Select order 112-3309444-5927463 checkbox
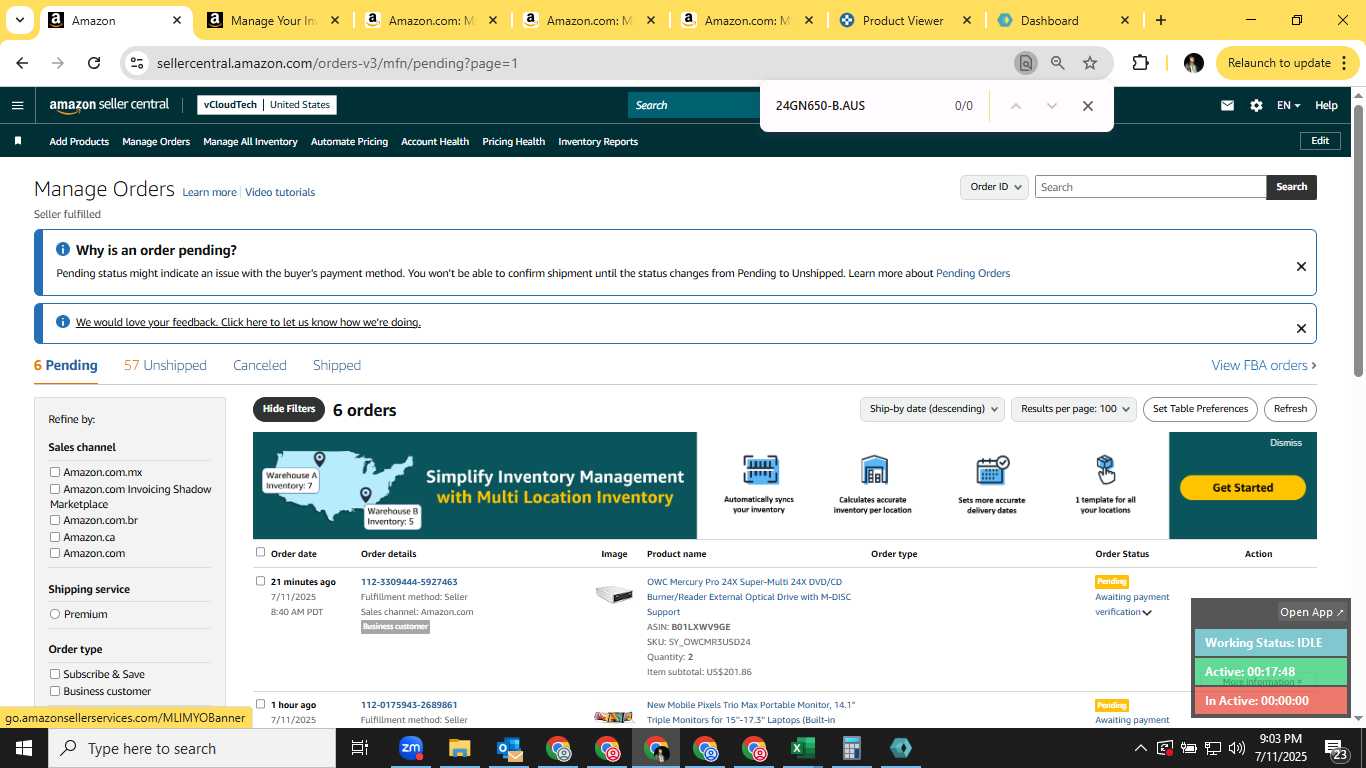 click(261, 581)
